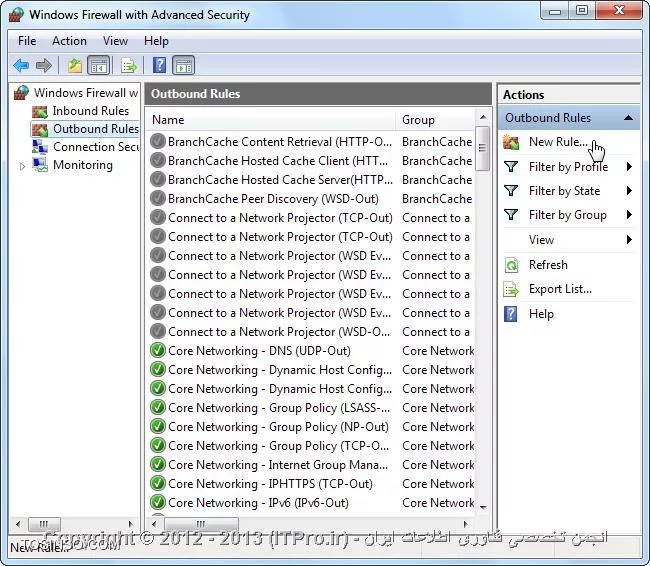The height and width of the screenshot is (566, 650).
Task: Select Windows Firewall root label in tree
Action: click(86, 92)
